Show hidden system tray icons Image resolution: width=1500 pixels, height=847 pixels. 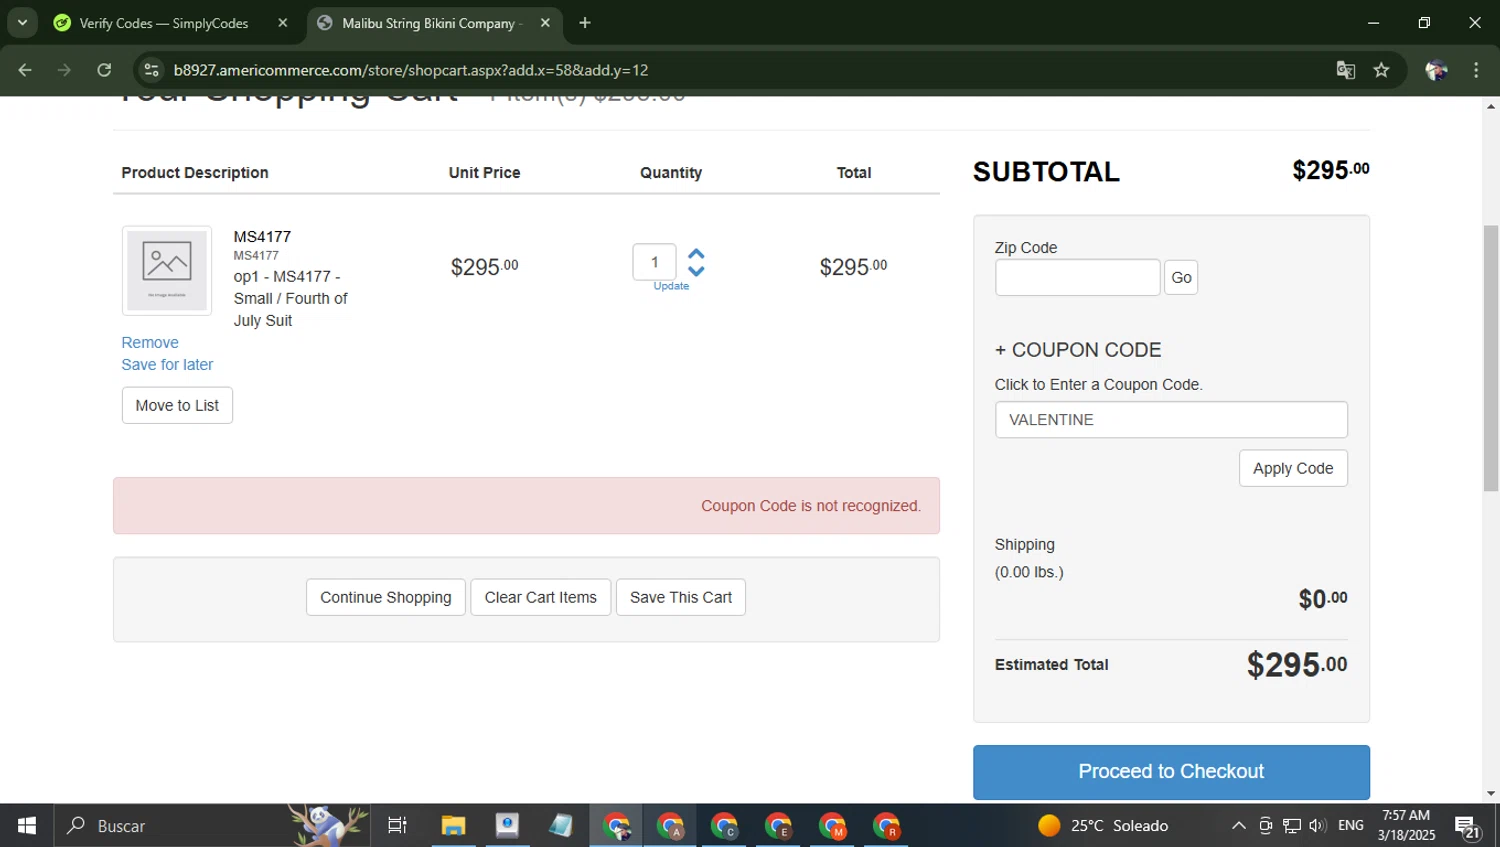click(x=1239, y=826)
